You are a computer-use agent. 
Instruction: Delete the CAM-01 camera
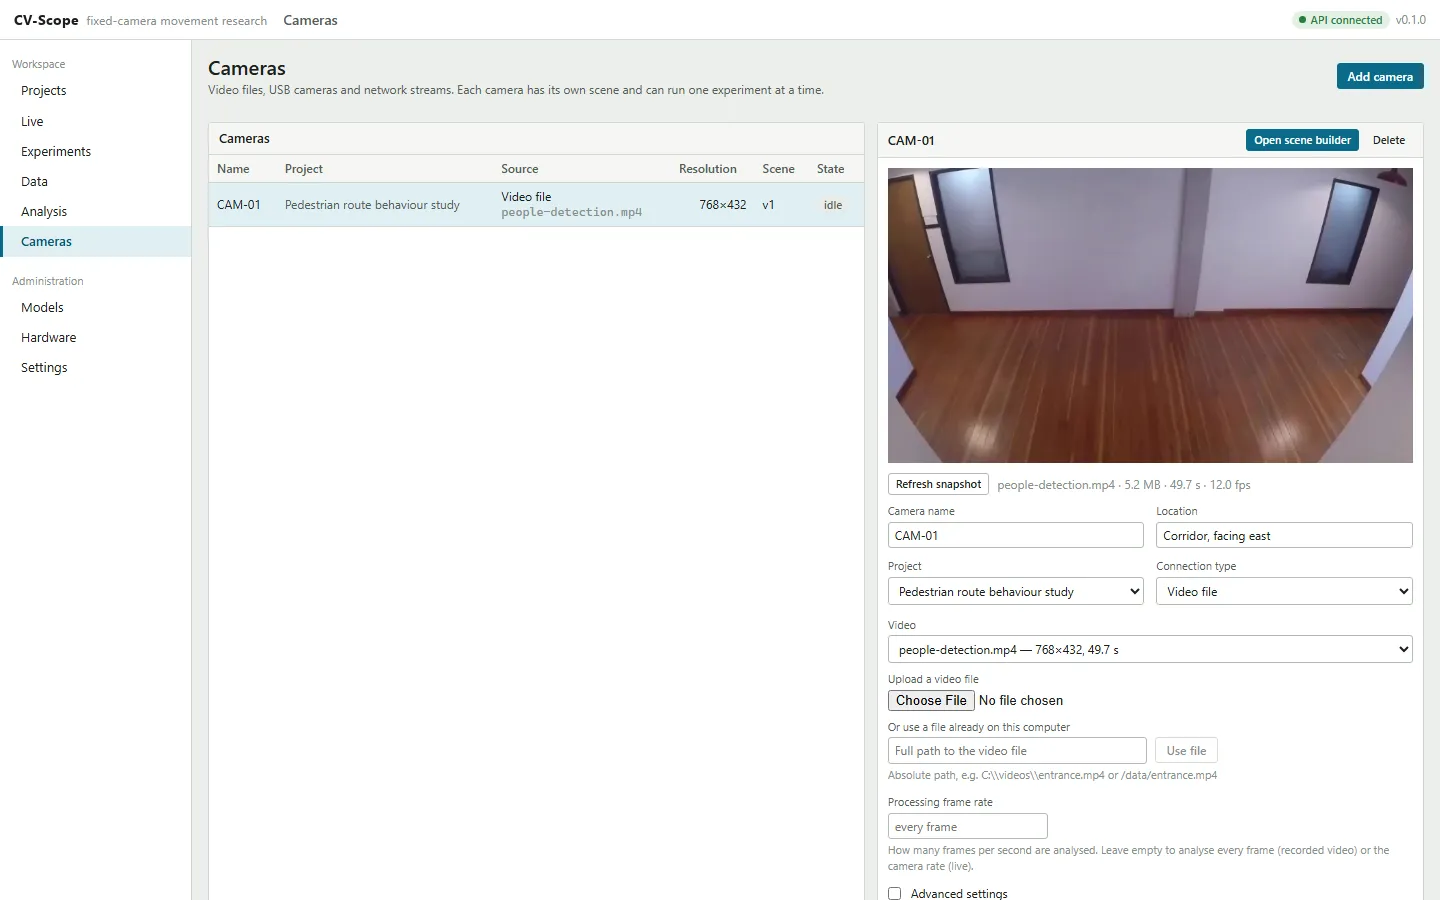(x=1388, y=140)
